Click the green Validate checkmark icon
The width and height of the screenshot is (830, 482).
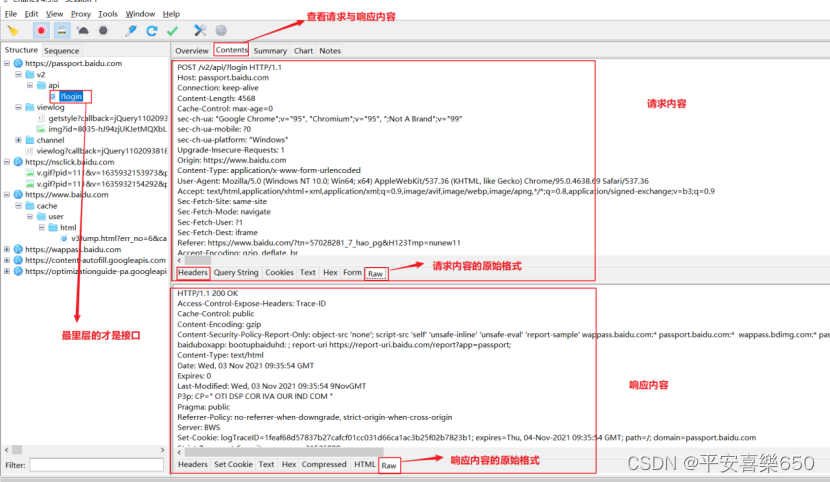pyautogui.click(x=173, y=31)
